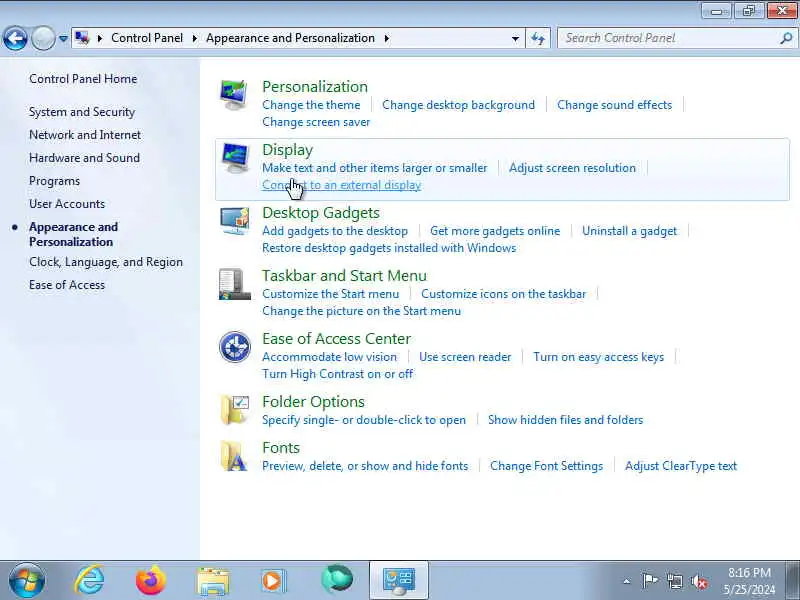
Task: Open Control Panel Home
Action: [83, 79]
